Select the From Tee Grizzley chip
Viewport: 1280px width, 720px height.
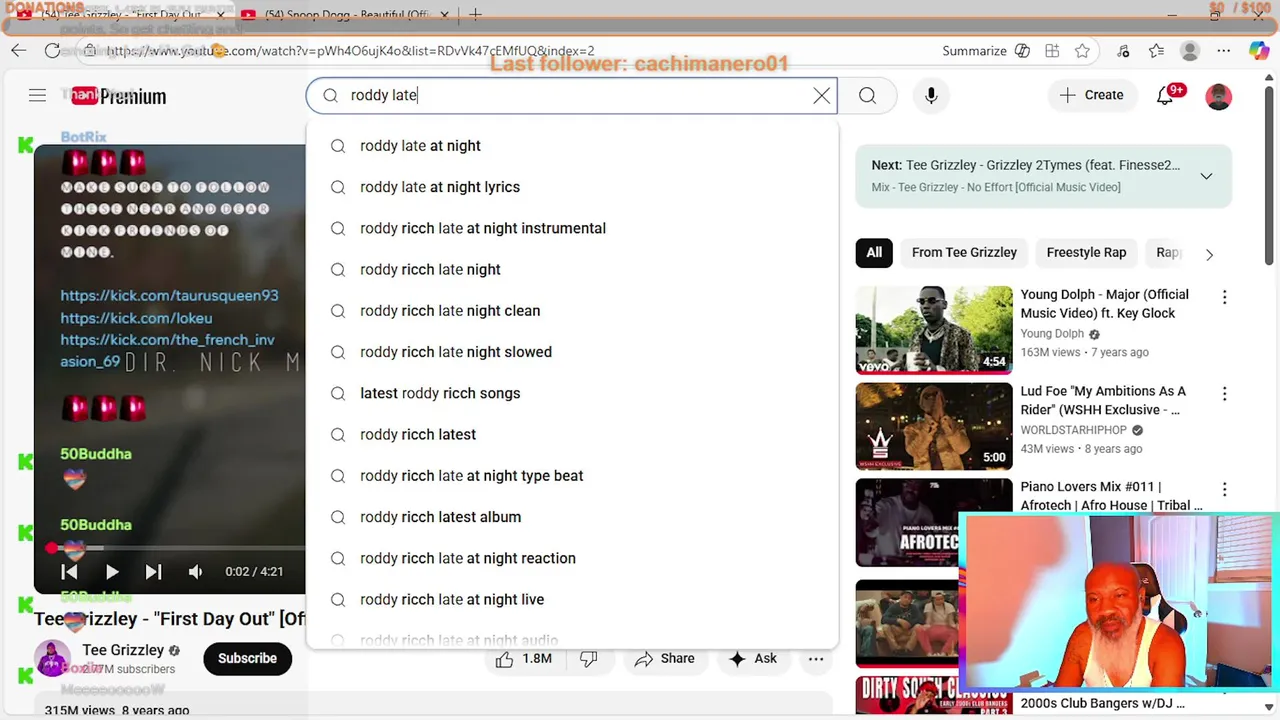click(964, 253)
